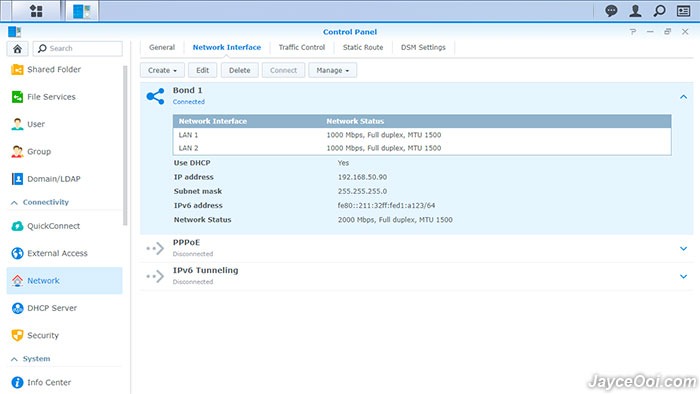Click the sidebar vertical scrollbar
Viewport: 700px width, 394px height.
[x=125, y=145]
